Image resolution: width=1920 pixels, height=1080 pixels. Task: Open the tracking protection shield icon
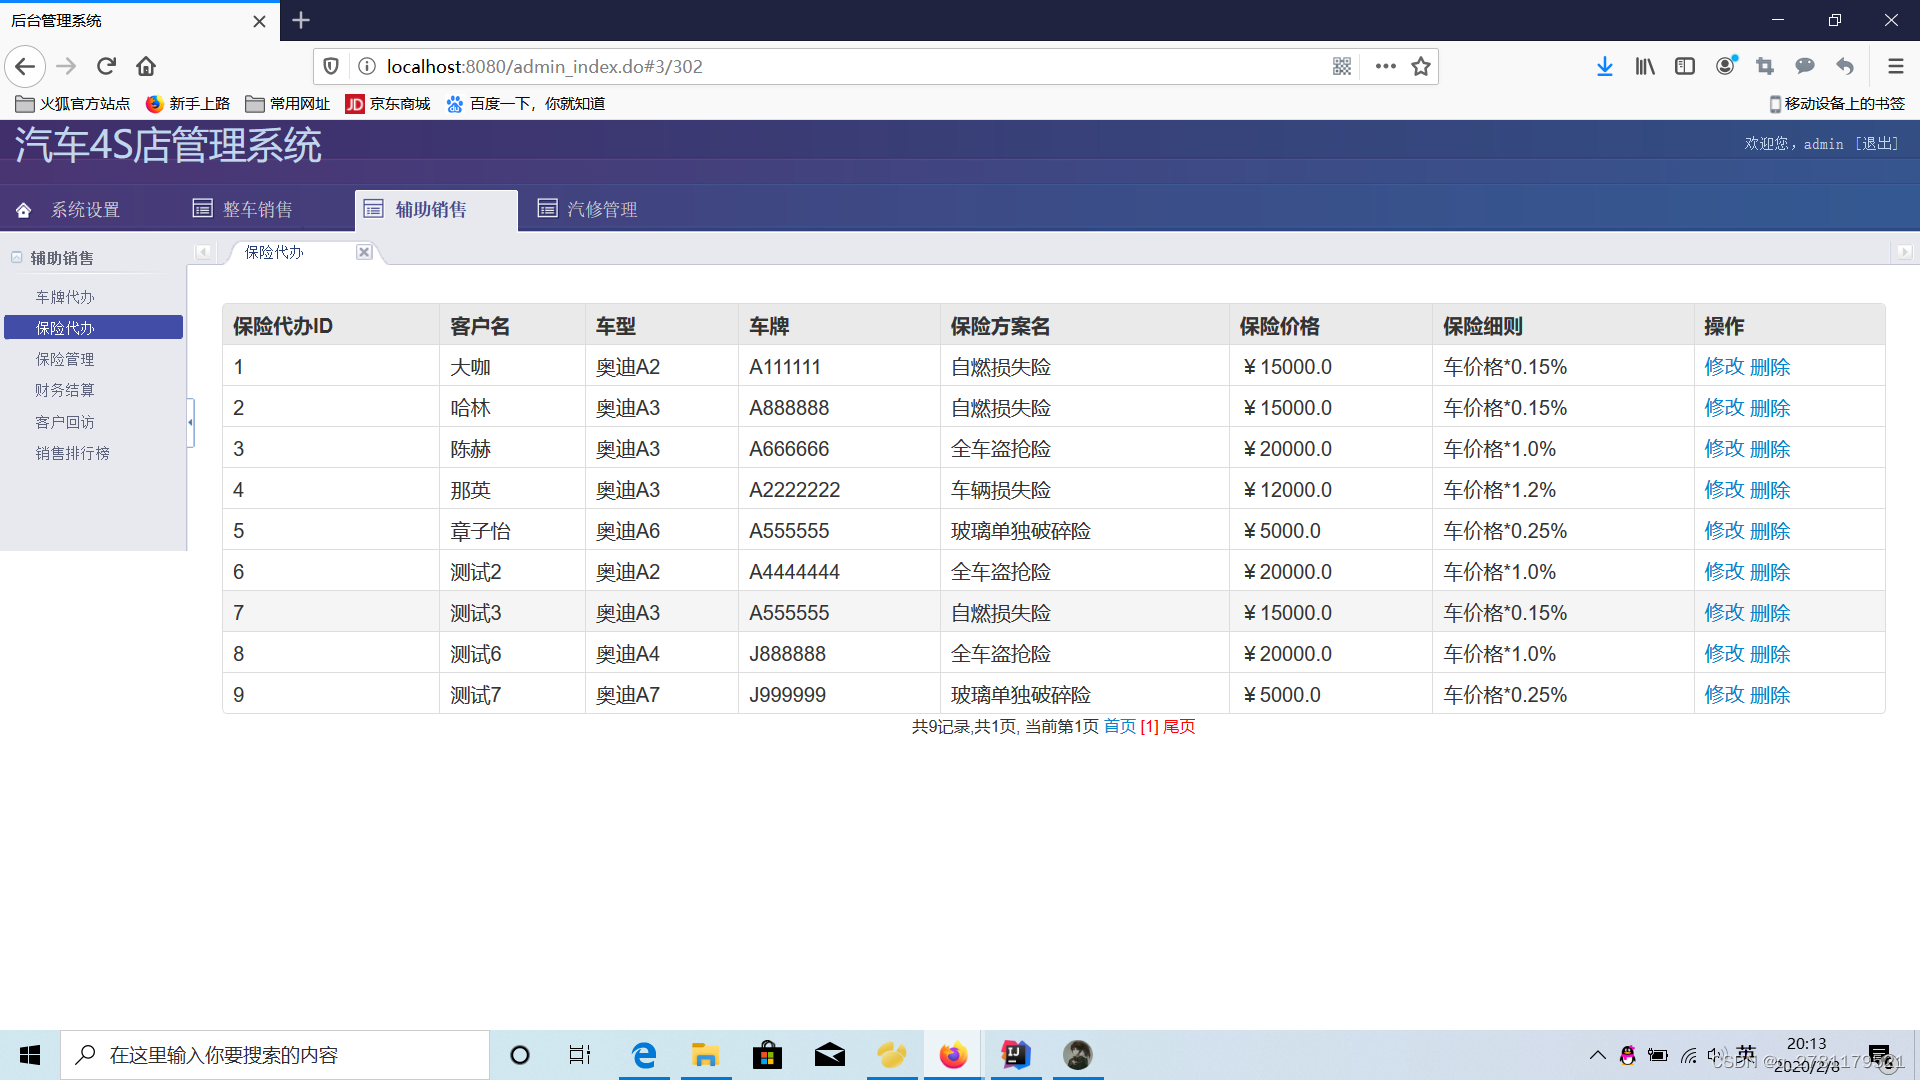[331, 66]
